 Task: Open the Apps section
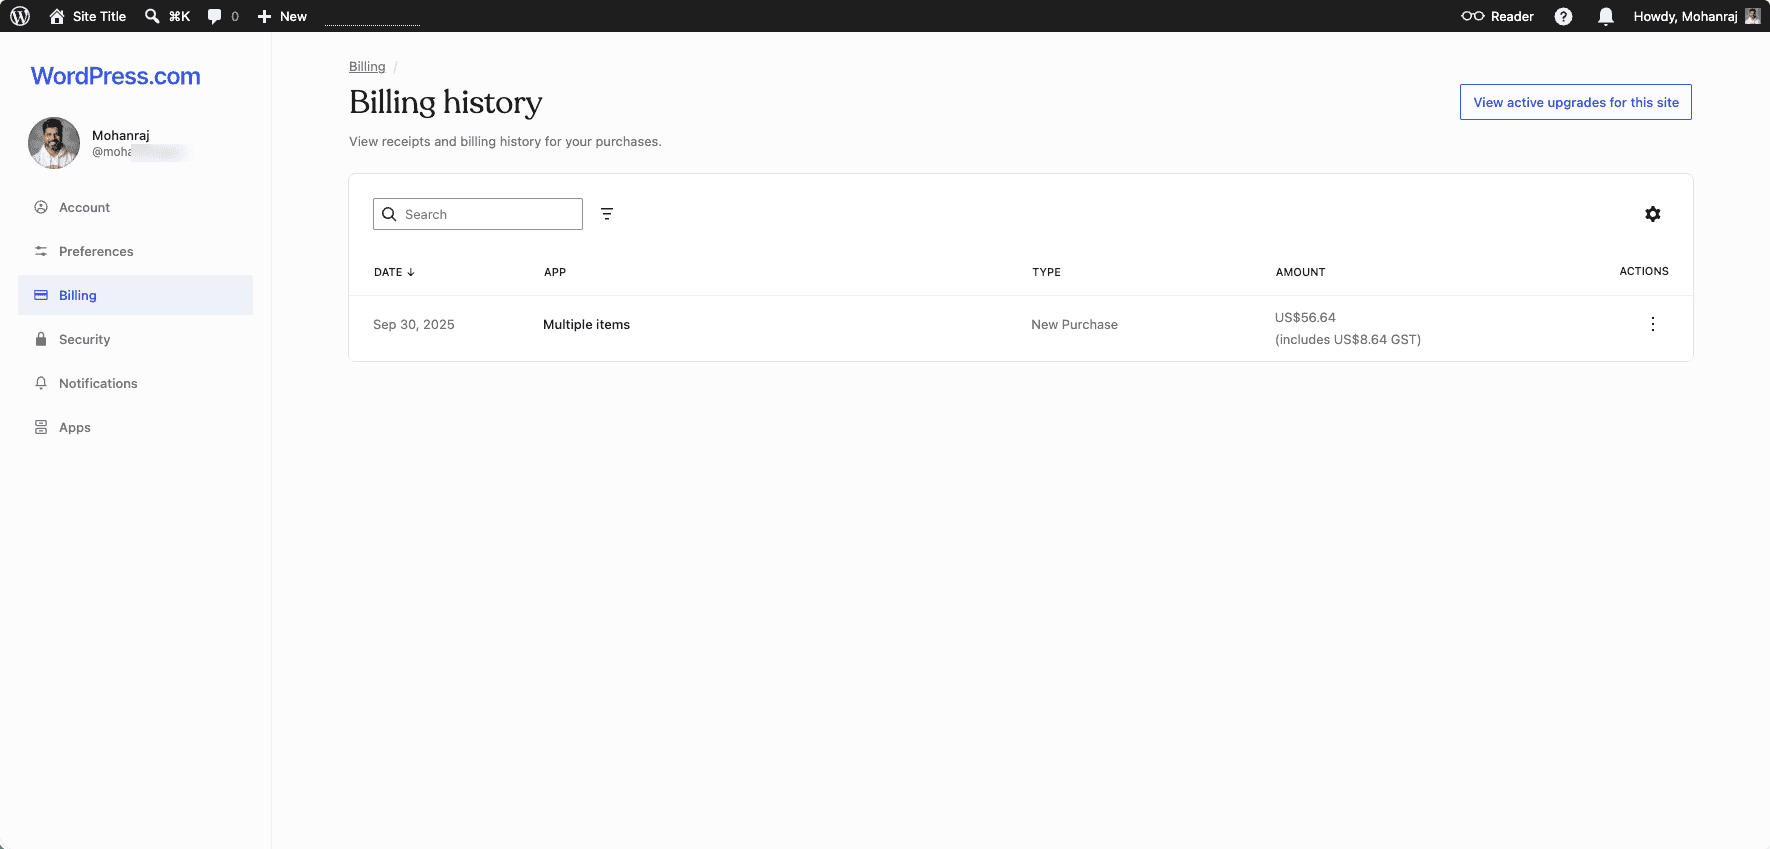click(136, 427)
